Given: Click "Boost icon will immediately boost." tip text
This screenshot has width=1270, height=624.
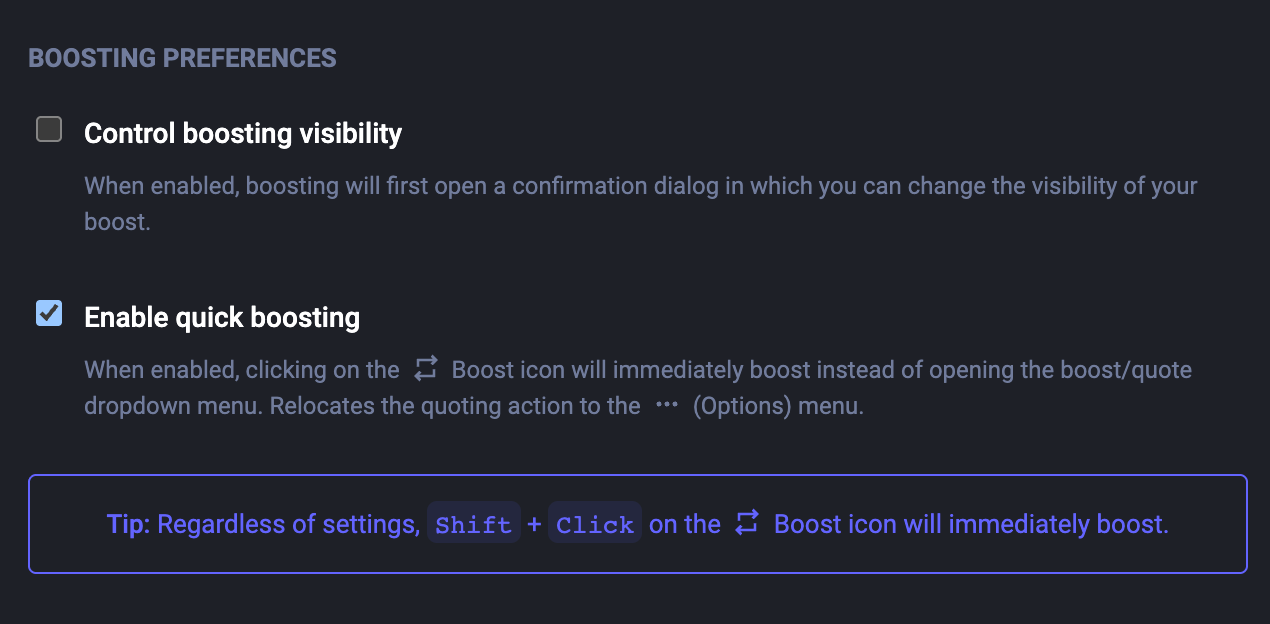Looking at the screenshot, I should click(x=971, y=524).
